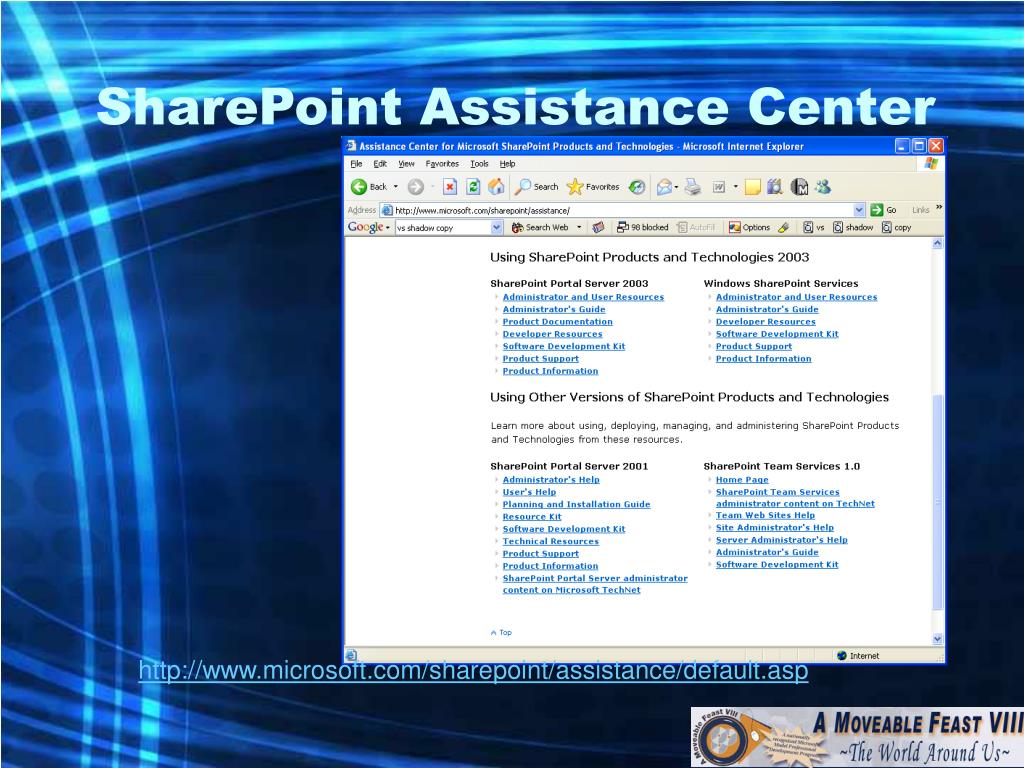Find the word 'copy' toolbar button
The height and width of the screenshot is (768, 1024).
coord(897,227)
